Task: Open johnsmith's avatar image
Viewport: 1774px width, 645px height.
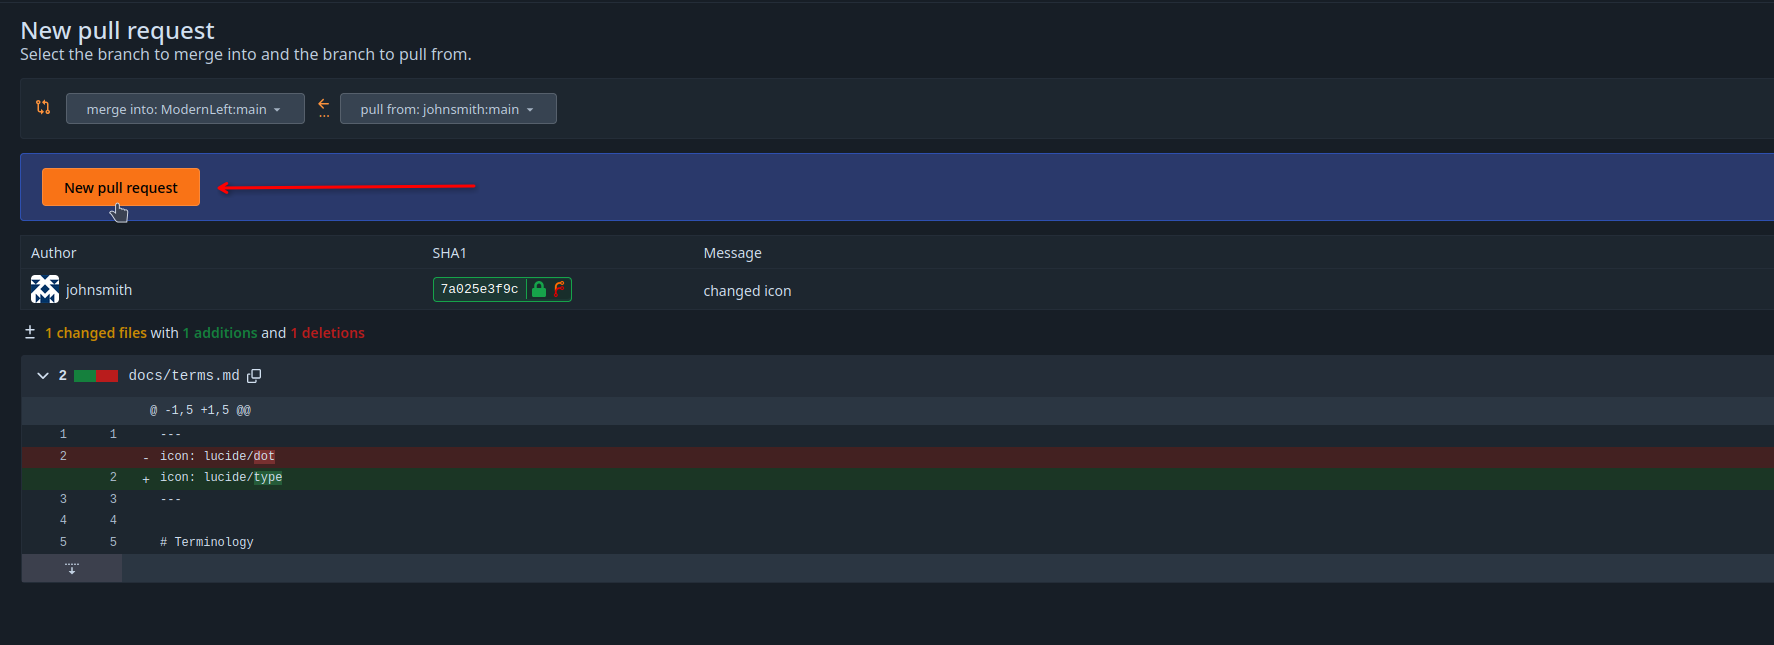Action: pyautogui.click(x=45, y=289)
